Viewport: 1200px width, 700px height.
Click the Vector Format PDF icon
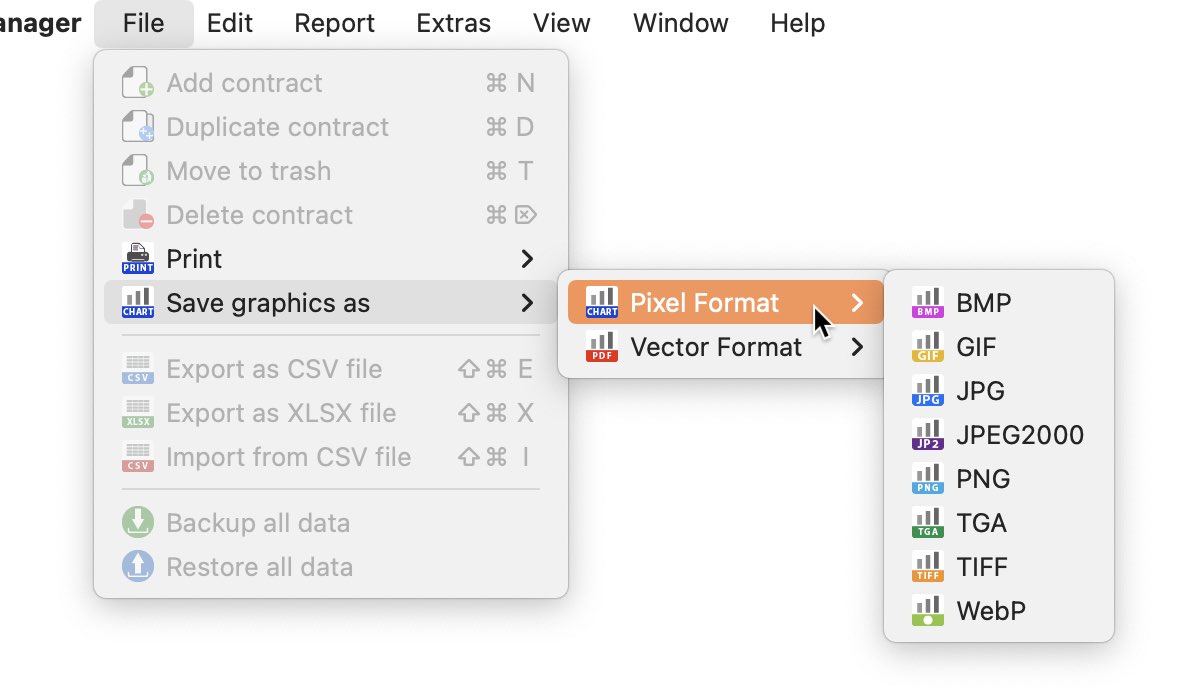coord(602,347)
